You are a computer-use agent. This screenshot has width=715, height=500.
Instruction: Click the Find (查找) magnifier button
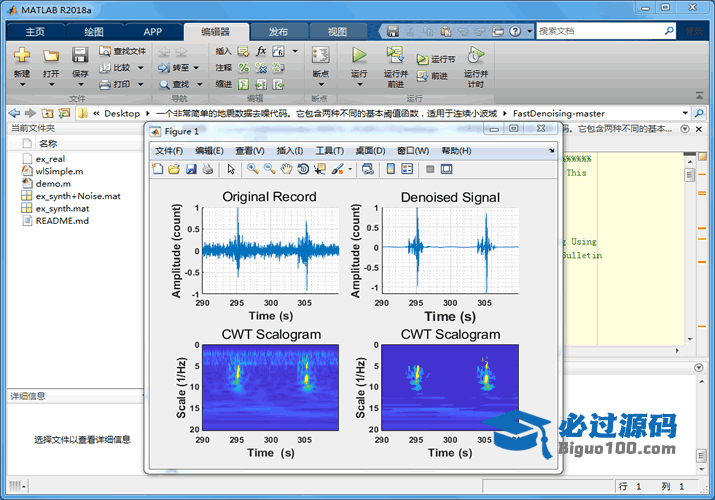tap(174, 84)
